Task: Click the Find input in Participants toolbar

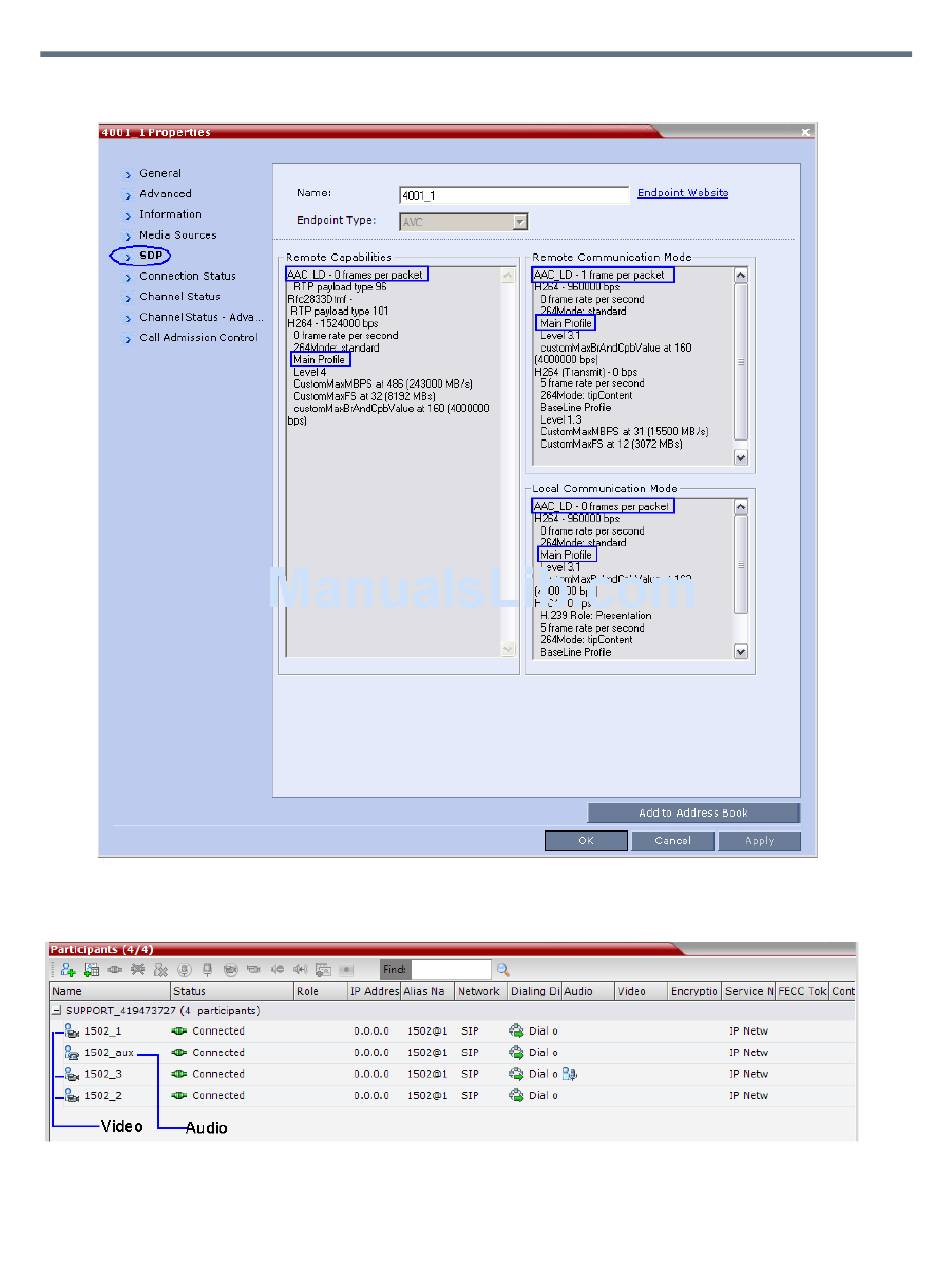Action: point(451,969)
